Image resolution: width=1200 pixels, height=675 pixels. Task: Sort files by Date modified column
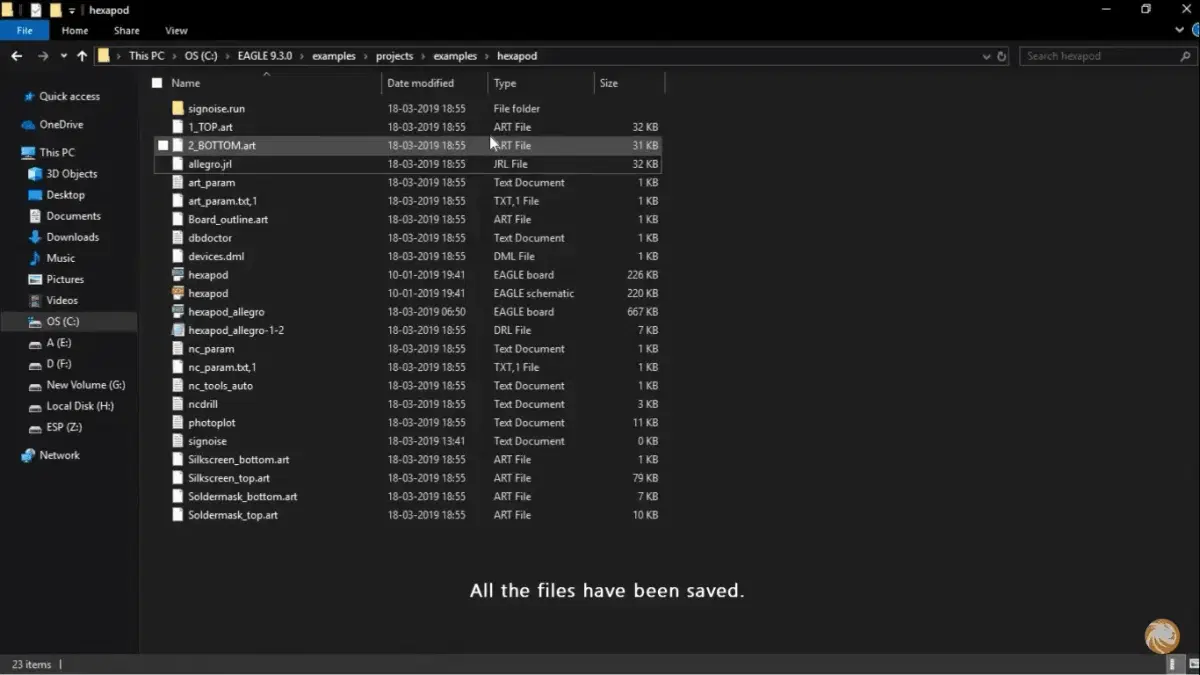click(420, 83)
